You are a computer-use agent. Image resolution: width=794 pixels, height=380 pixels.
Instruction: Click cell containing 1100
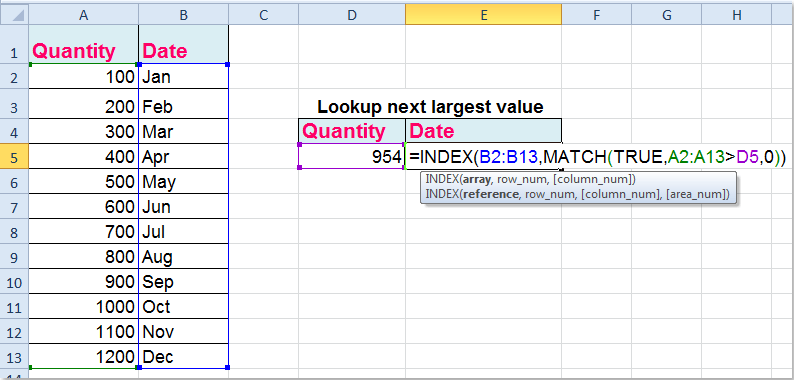84,332
